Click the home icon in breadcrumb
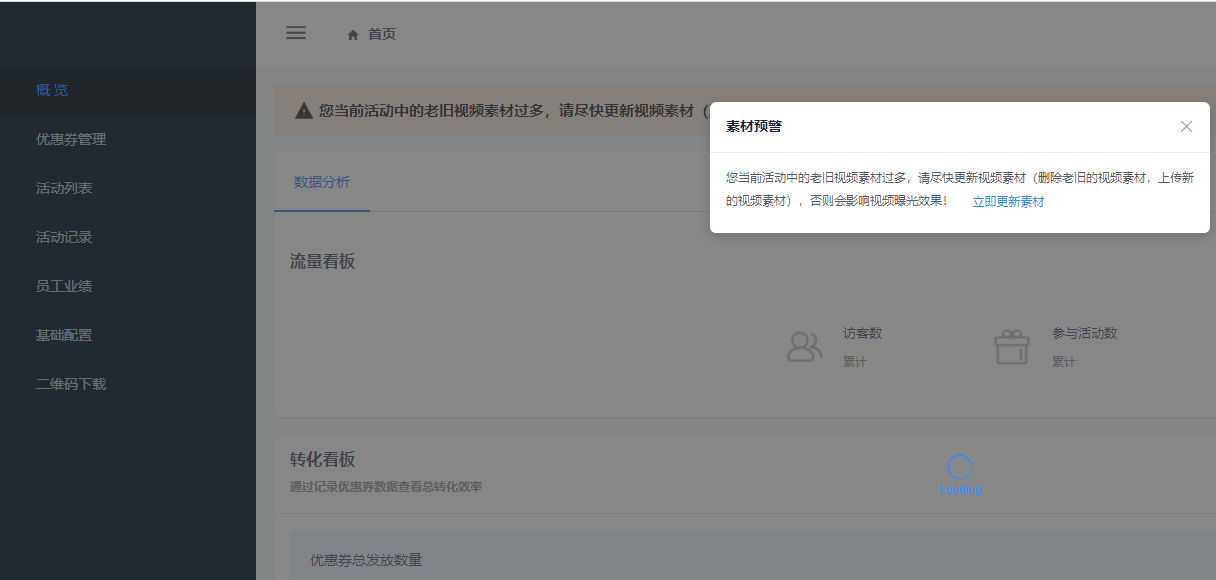Screen dimensions: 1216x580 353,35
